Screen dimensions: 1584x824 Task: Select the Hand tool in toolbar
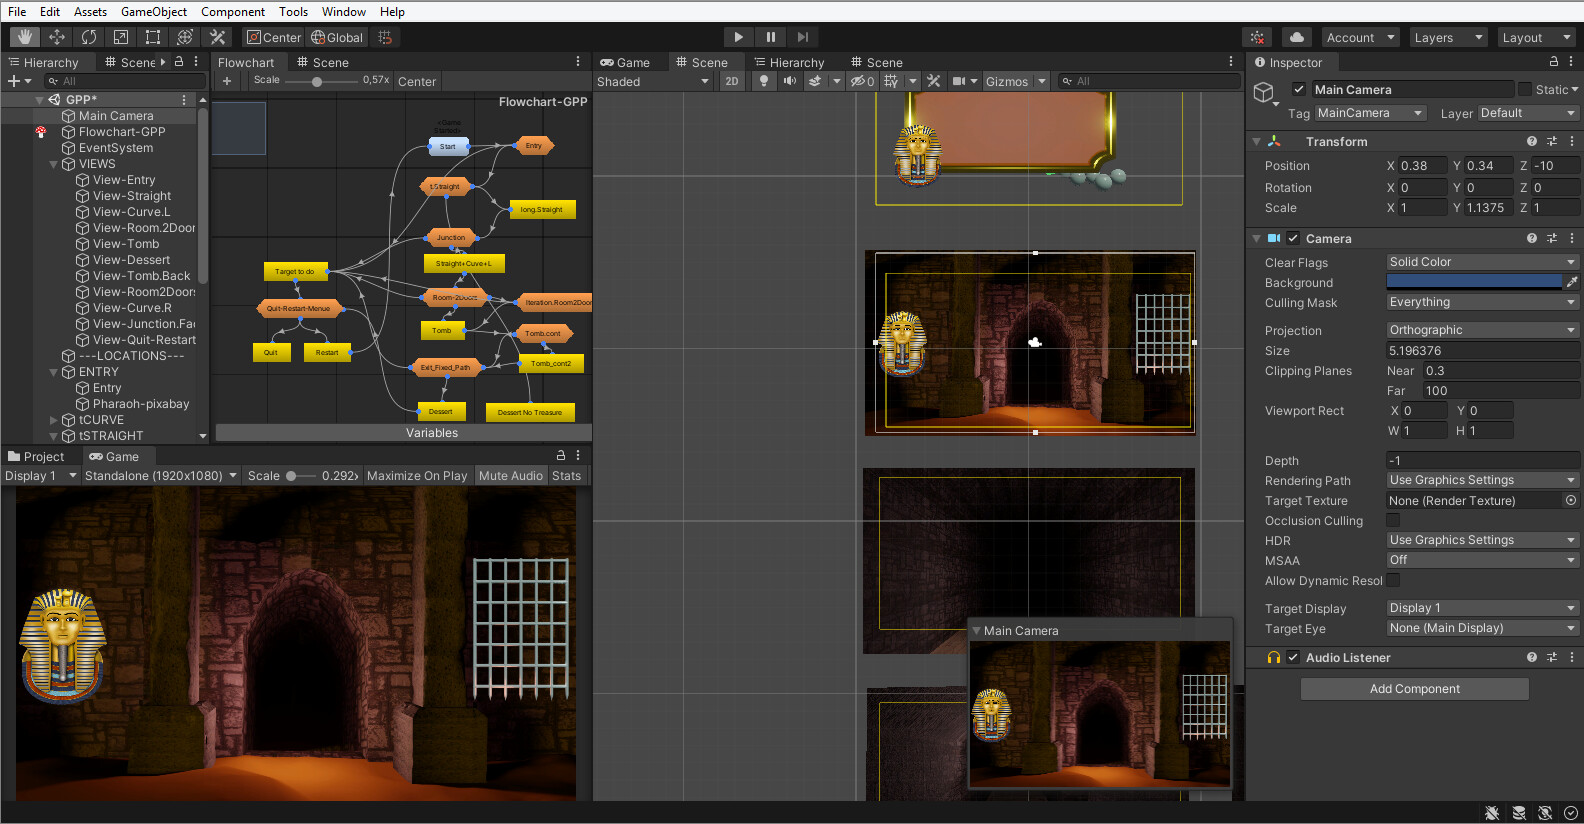[25, 37]
